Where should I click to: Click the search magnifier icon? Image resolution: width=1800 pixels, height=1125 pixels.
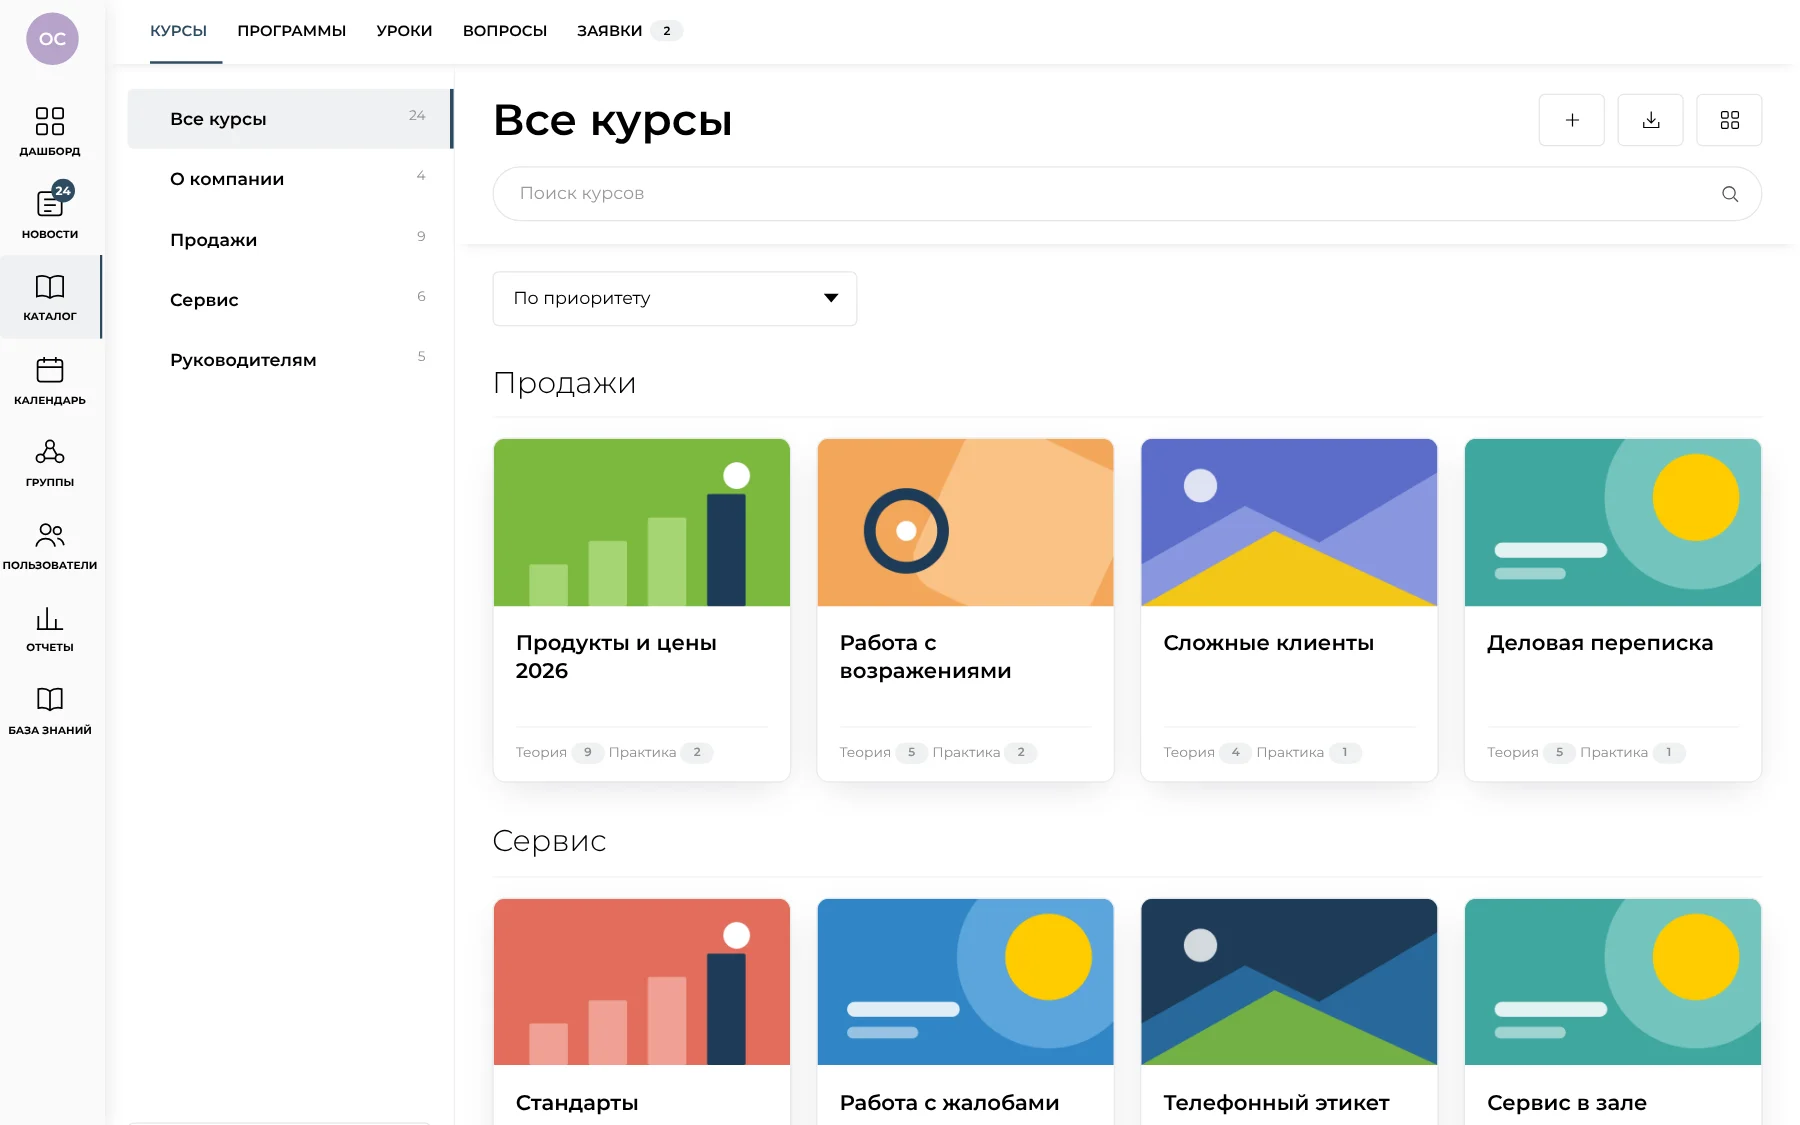pos(1730,194)
